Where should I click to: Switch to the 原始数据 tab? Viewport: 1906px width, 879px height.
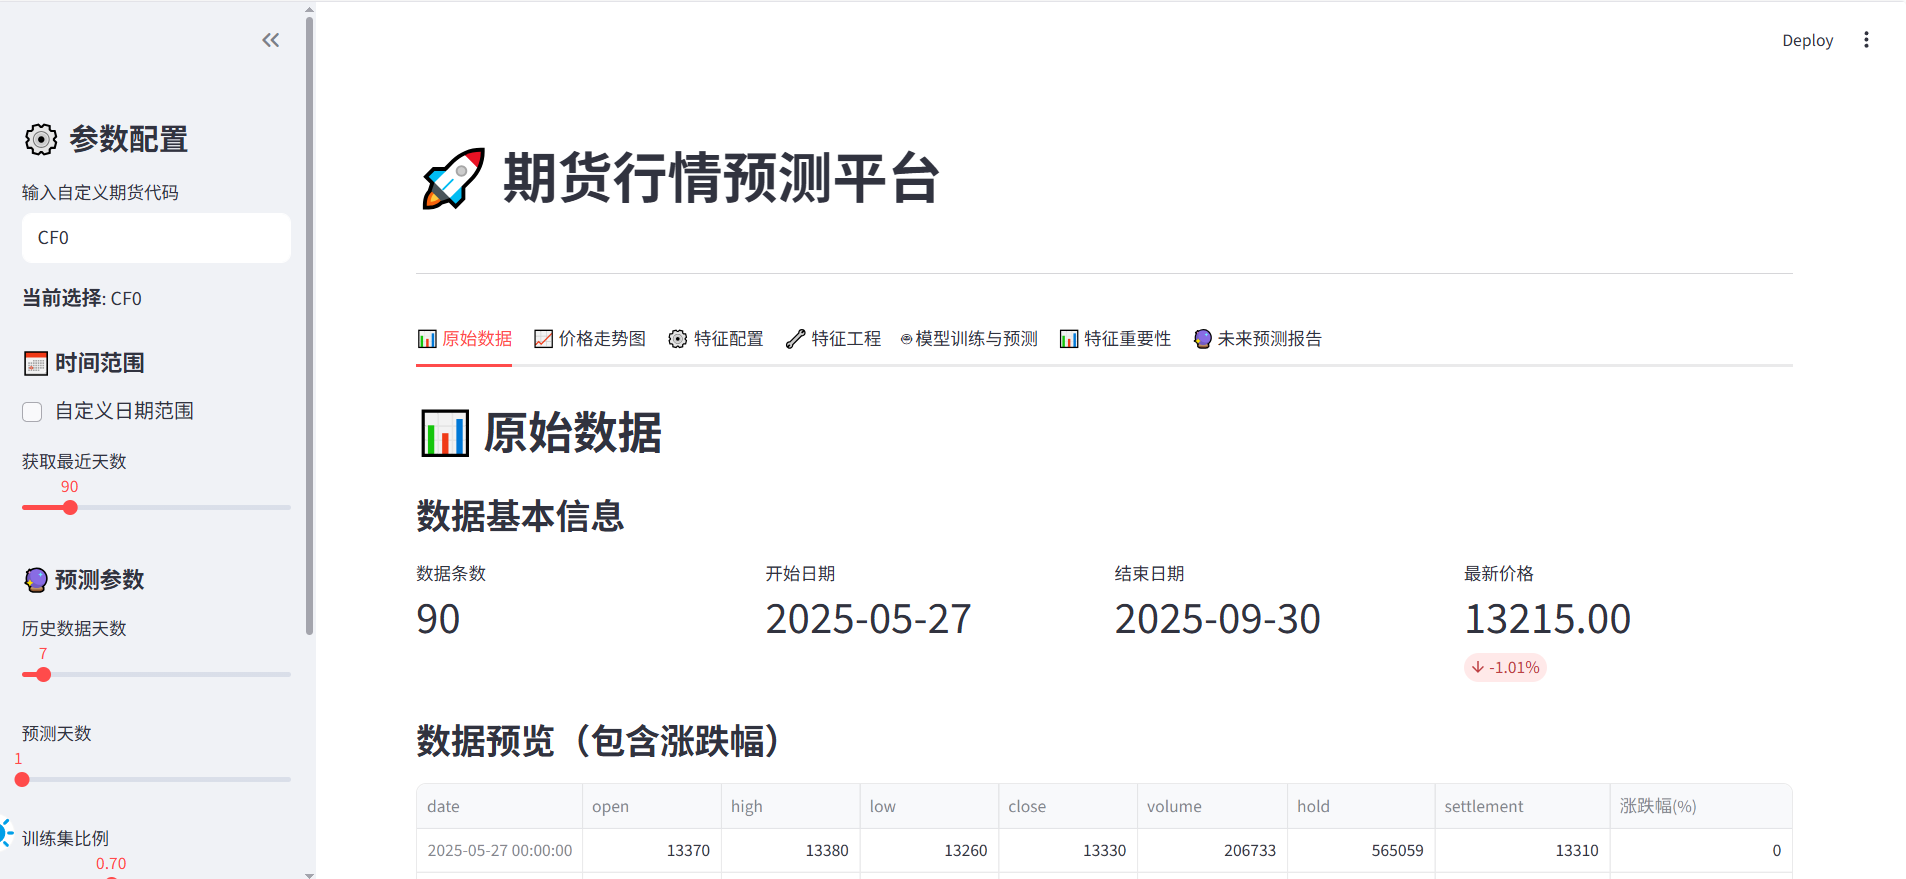[464, 339]
